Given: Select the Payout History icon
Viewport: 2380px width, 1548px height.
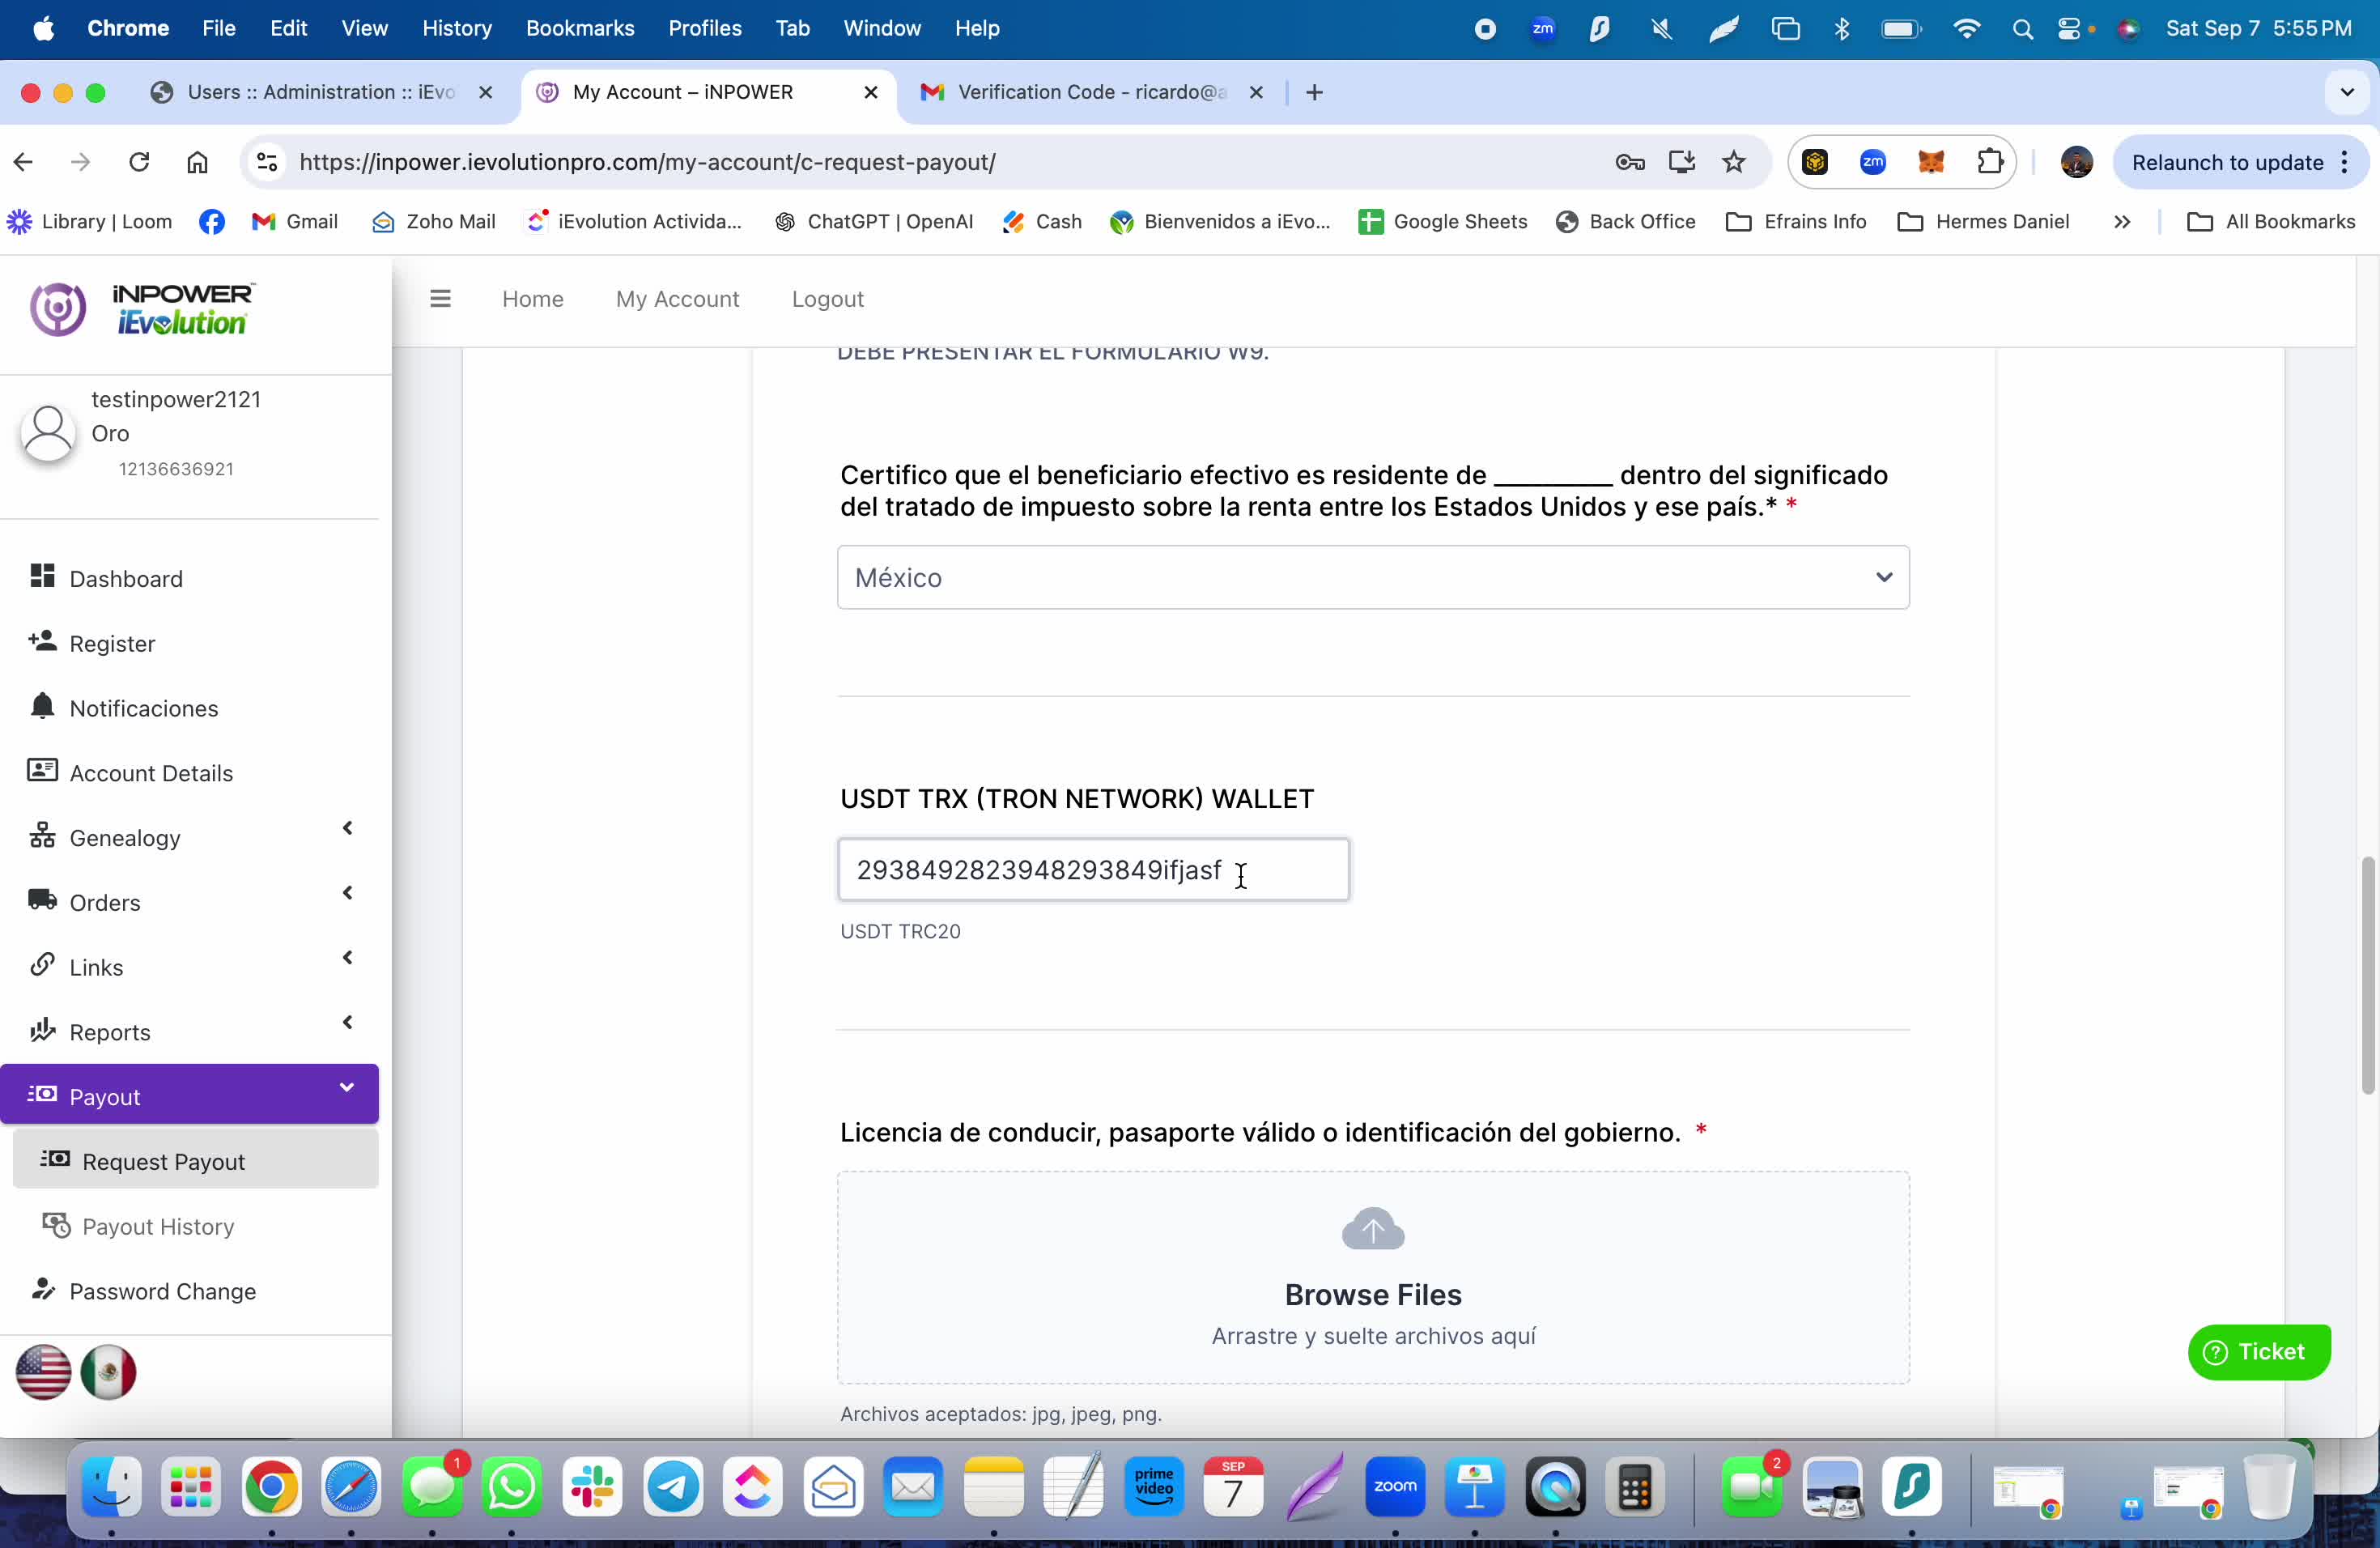Looking at the screenshot, I should 54,1225.
